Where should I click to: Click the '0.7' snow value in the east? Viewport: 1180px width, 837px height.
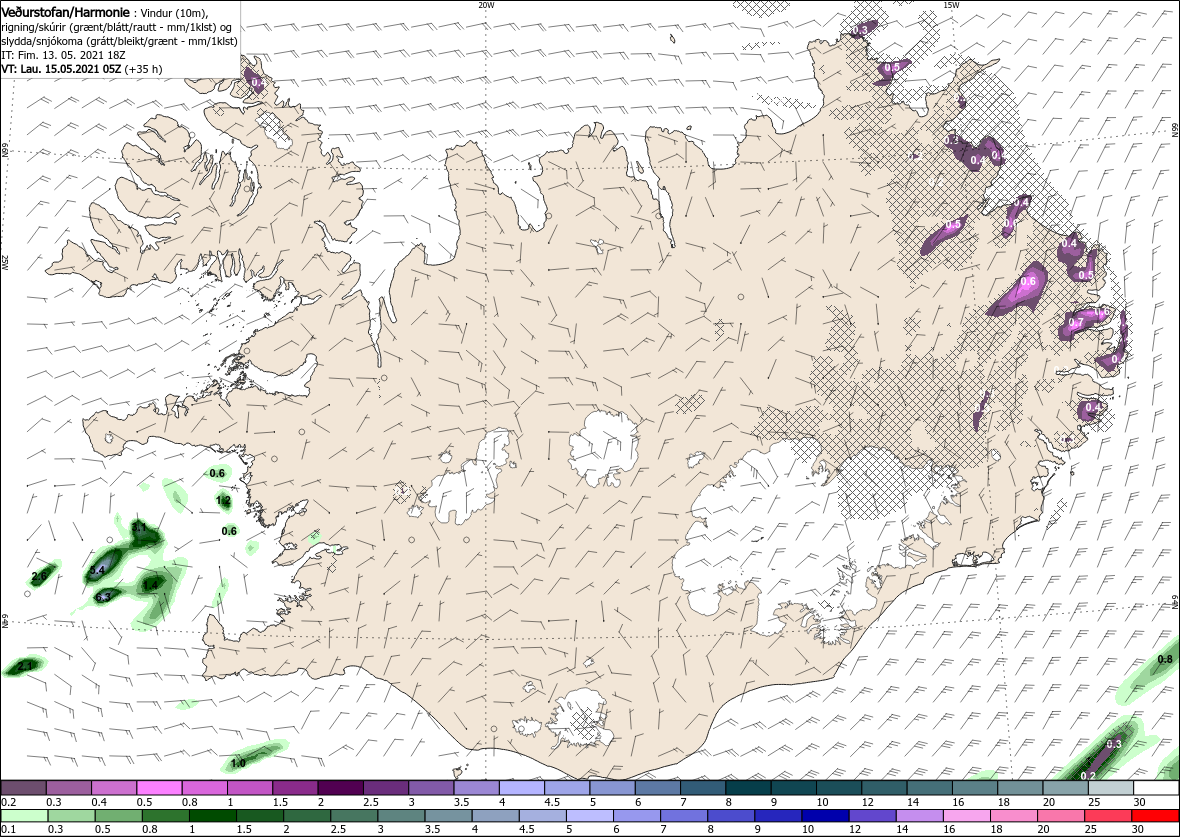(1076, 323)
